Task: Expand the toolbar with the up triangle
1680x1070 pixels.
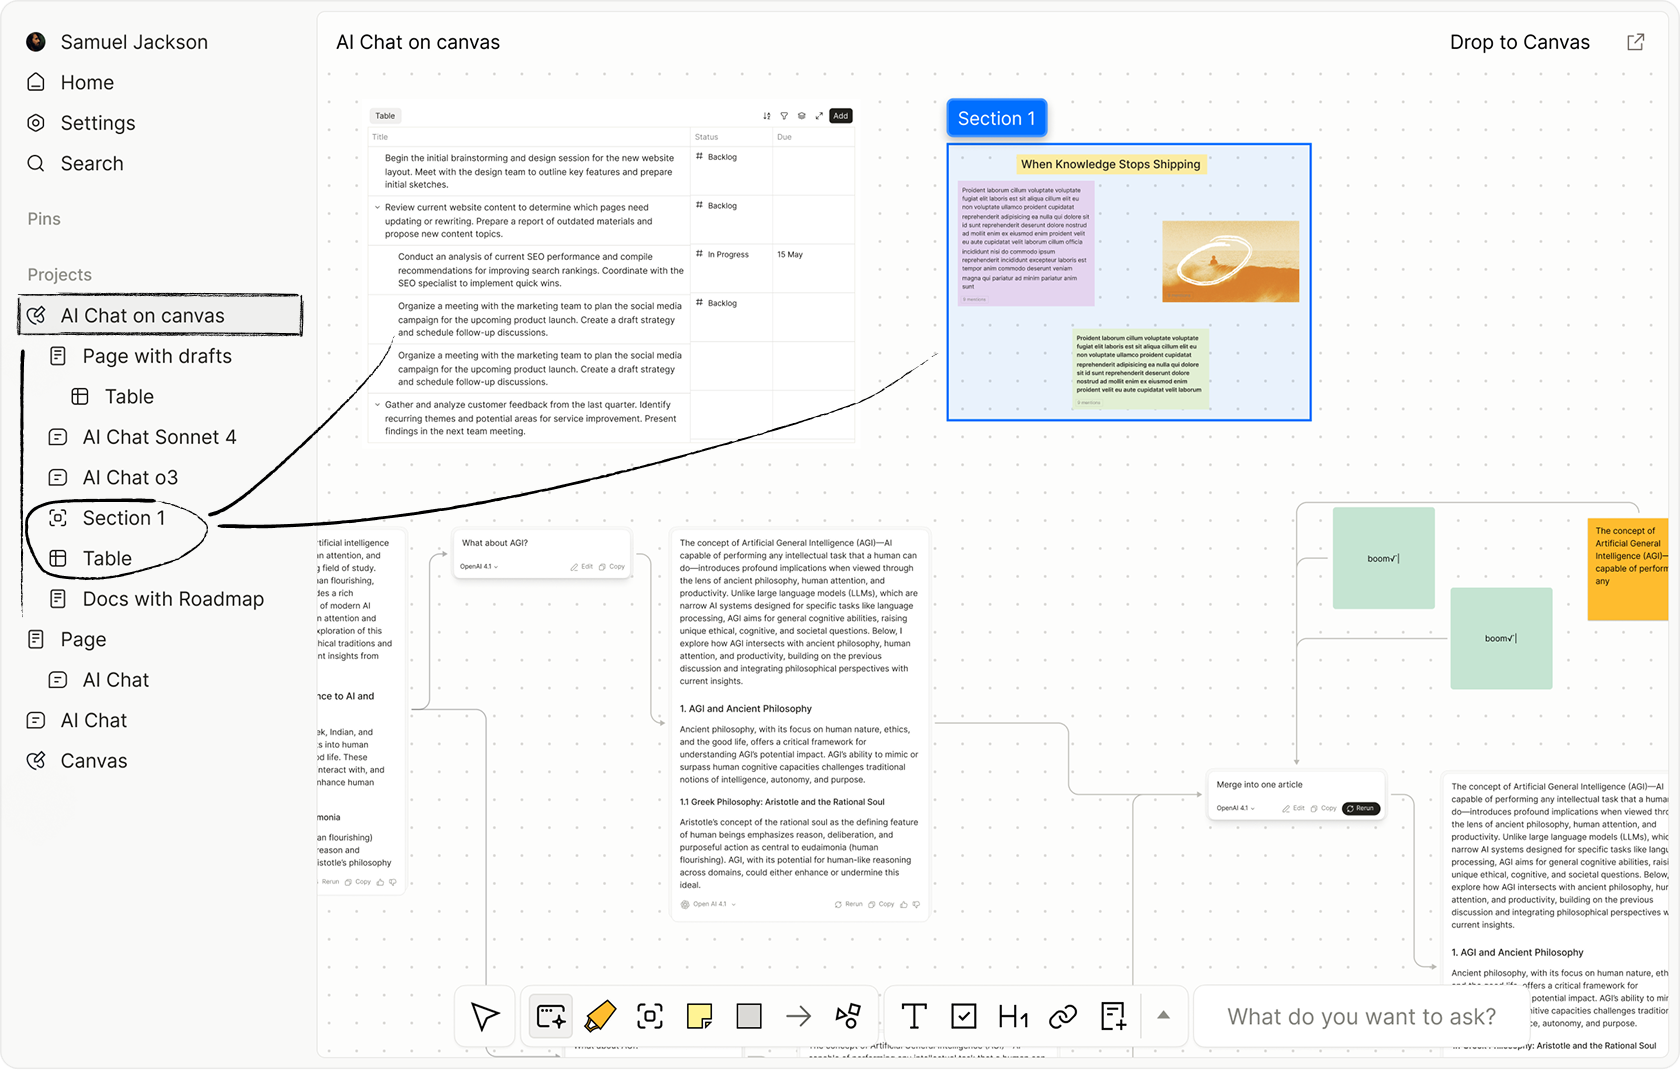Action: [x=1163, y=1015]
